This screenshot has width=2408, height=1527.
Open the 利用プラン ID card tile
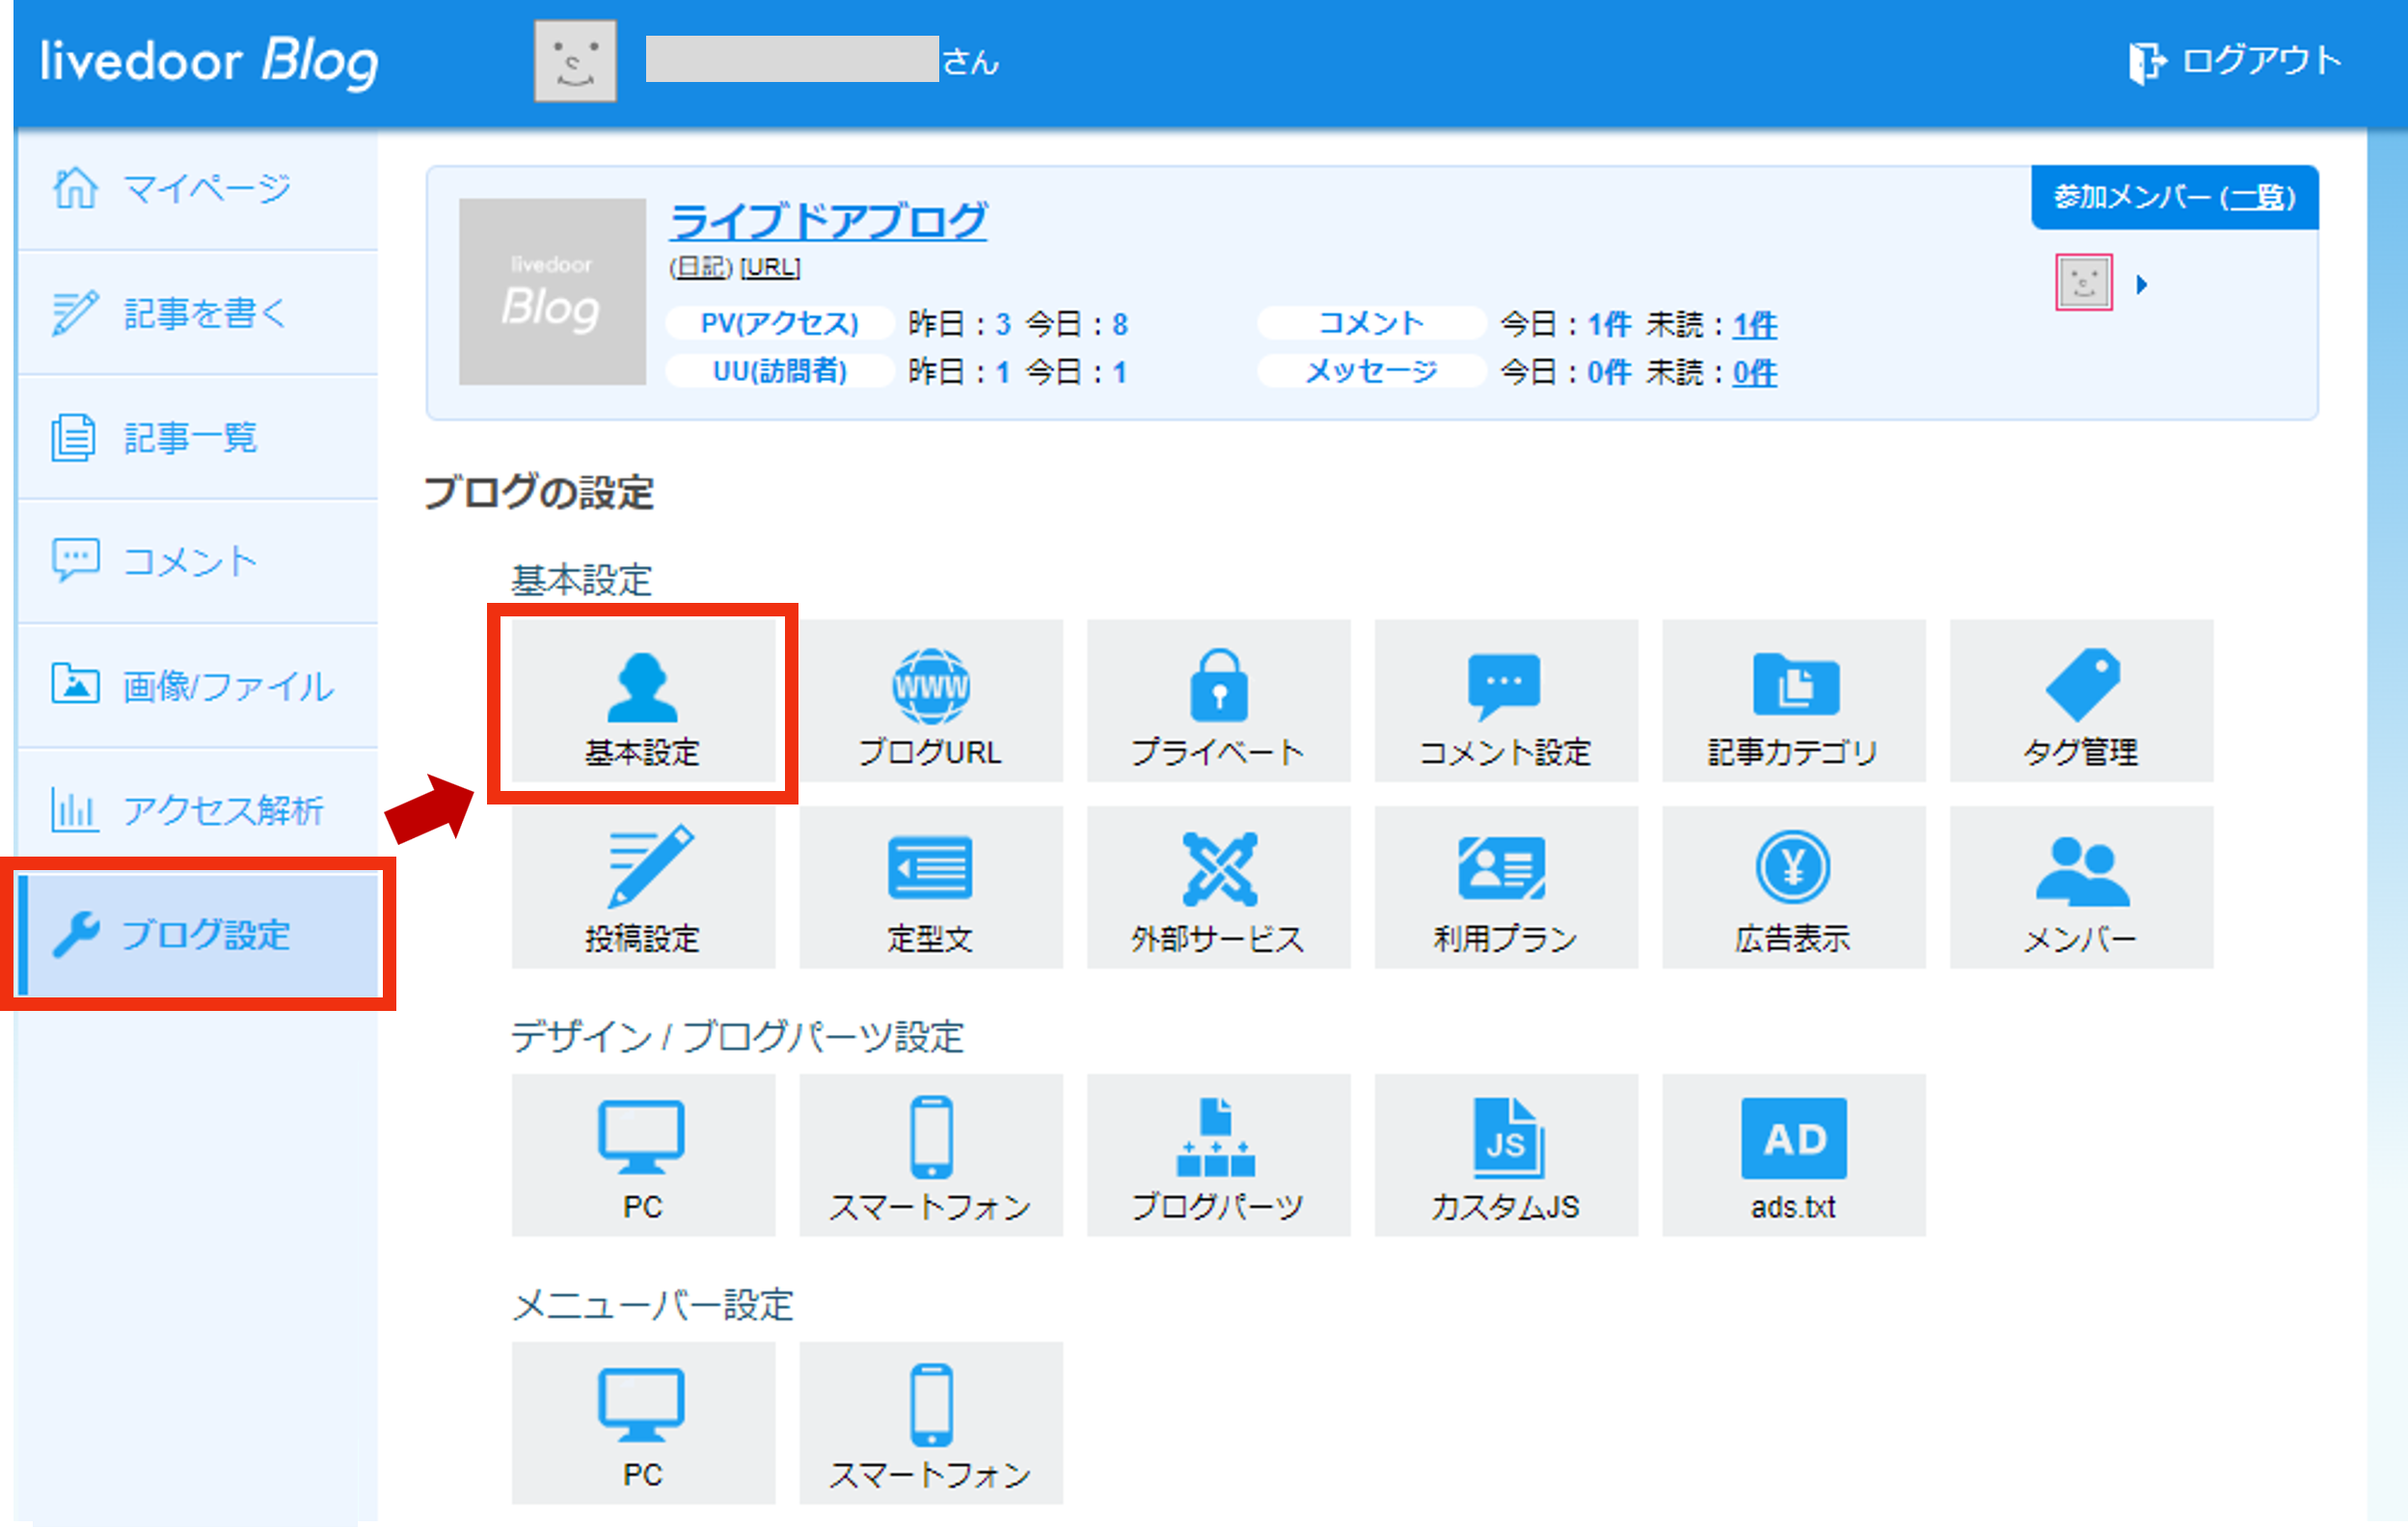[x=1506, y=888]
